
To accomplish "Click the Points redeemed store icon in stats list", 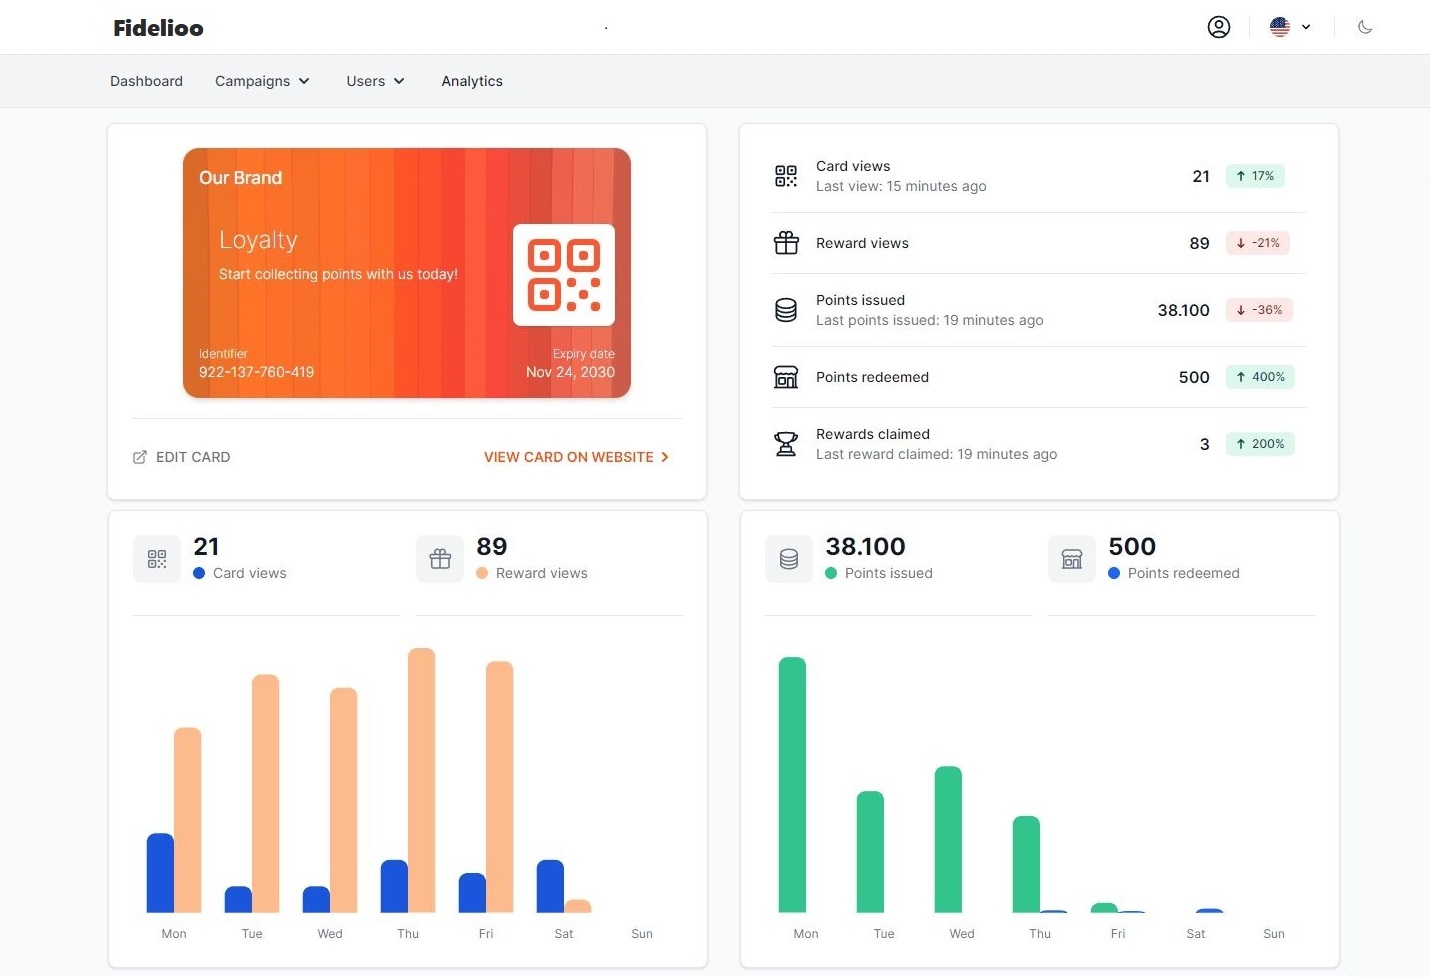I will 786,377.
